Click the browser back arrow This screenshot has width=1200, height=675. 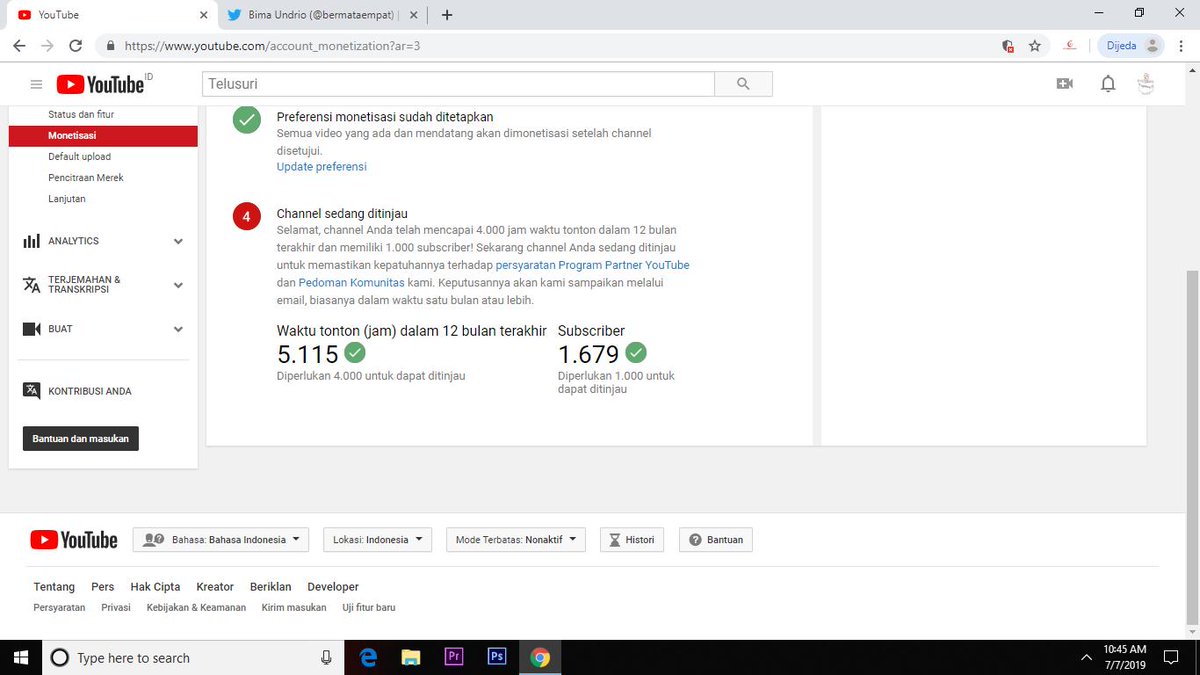[19, 46]
